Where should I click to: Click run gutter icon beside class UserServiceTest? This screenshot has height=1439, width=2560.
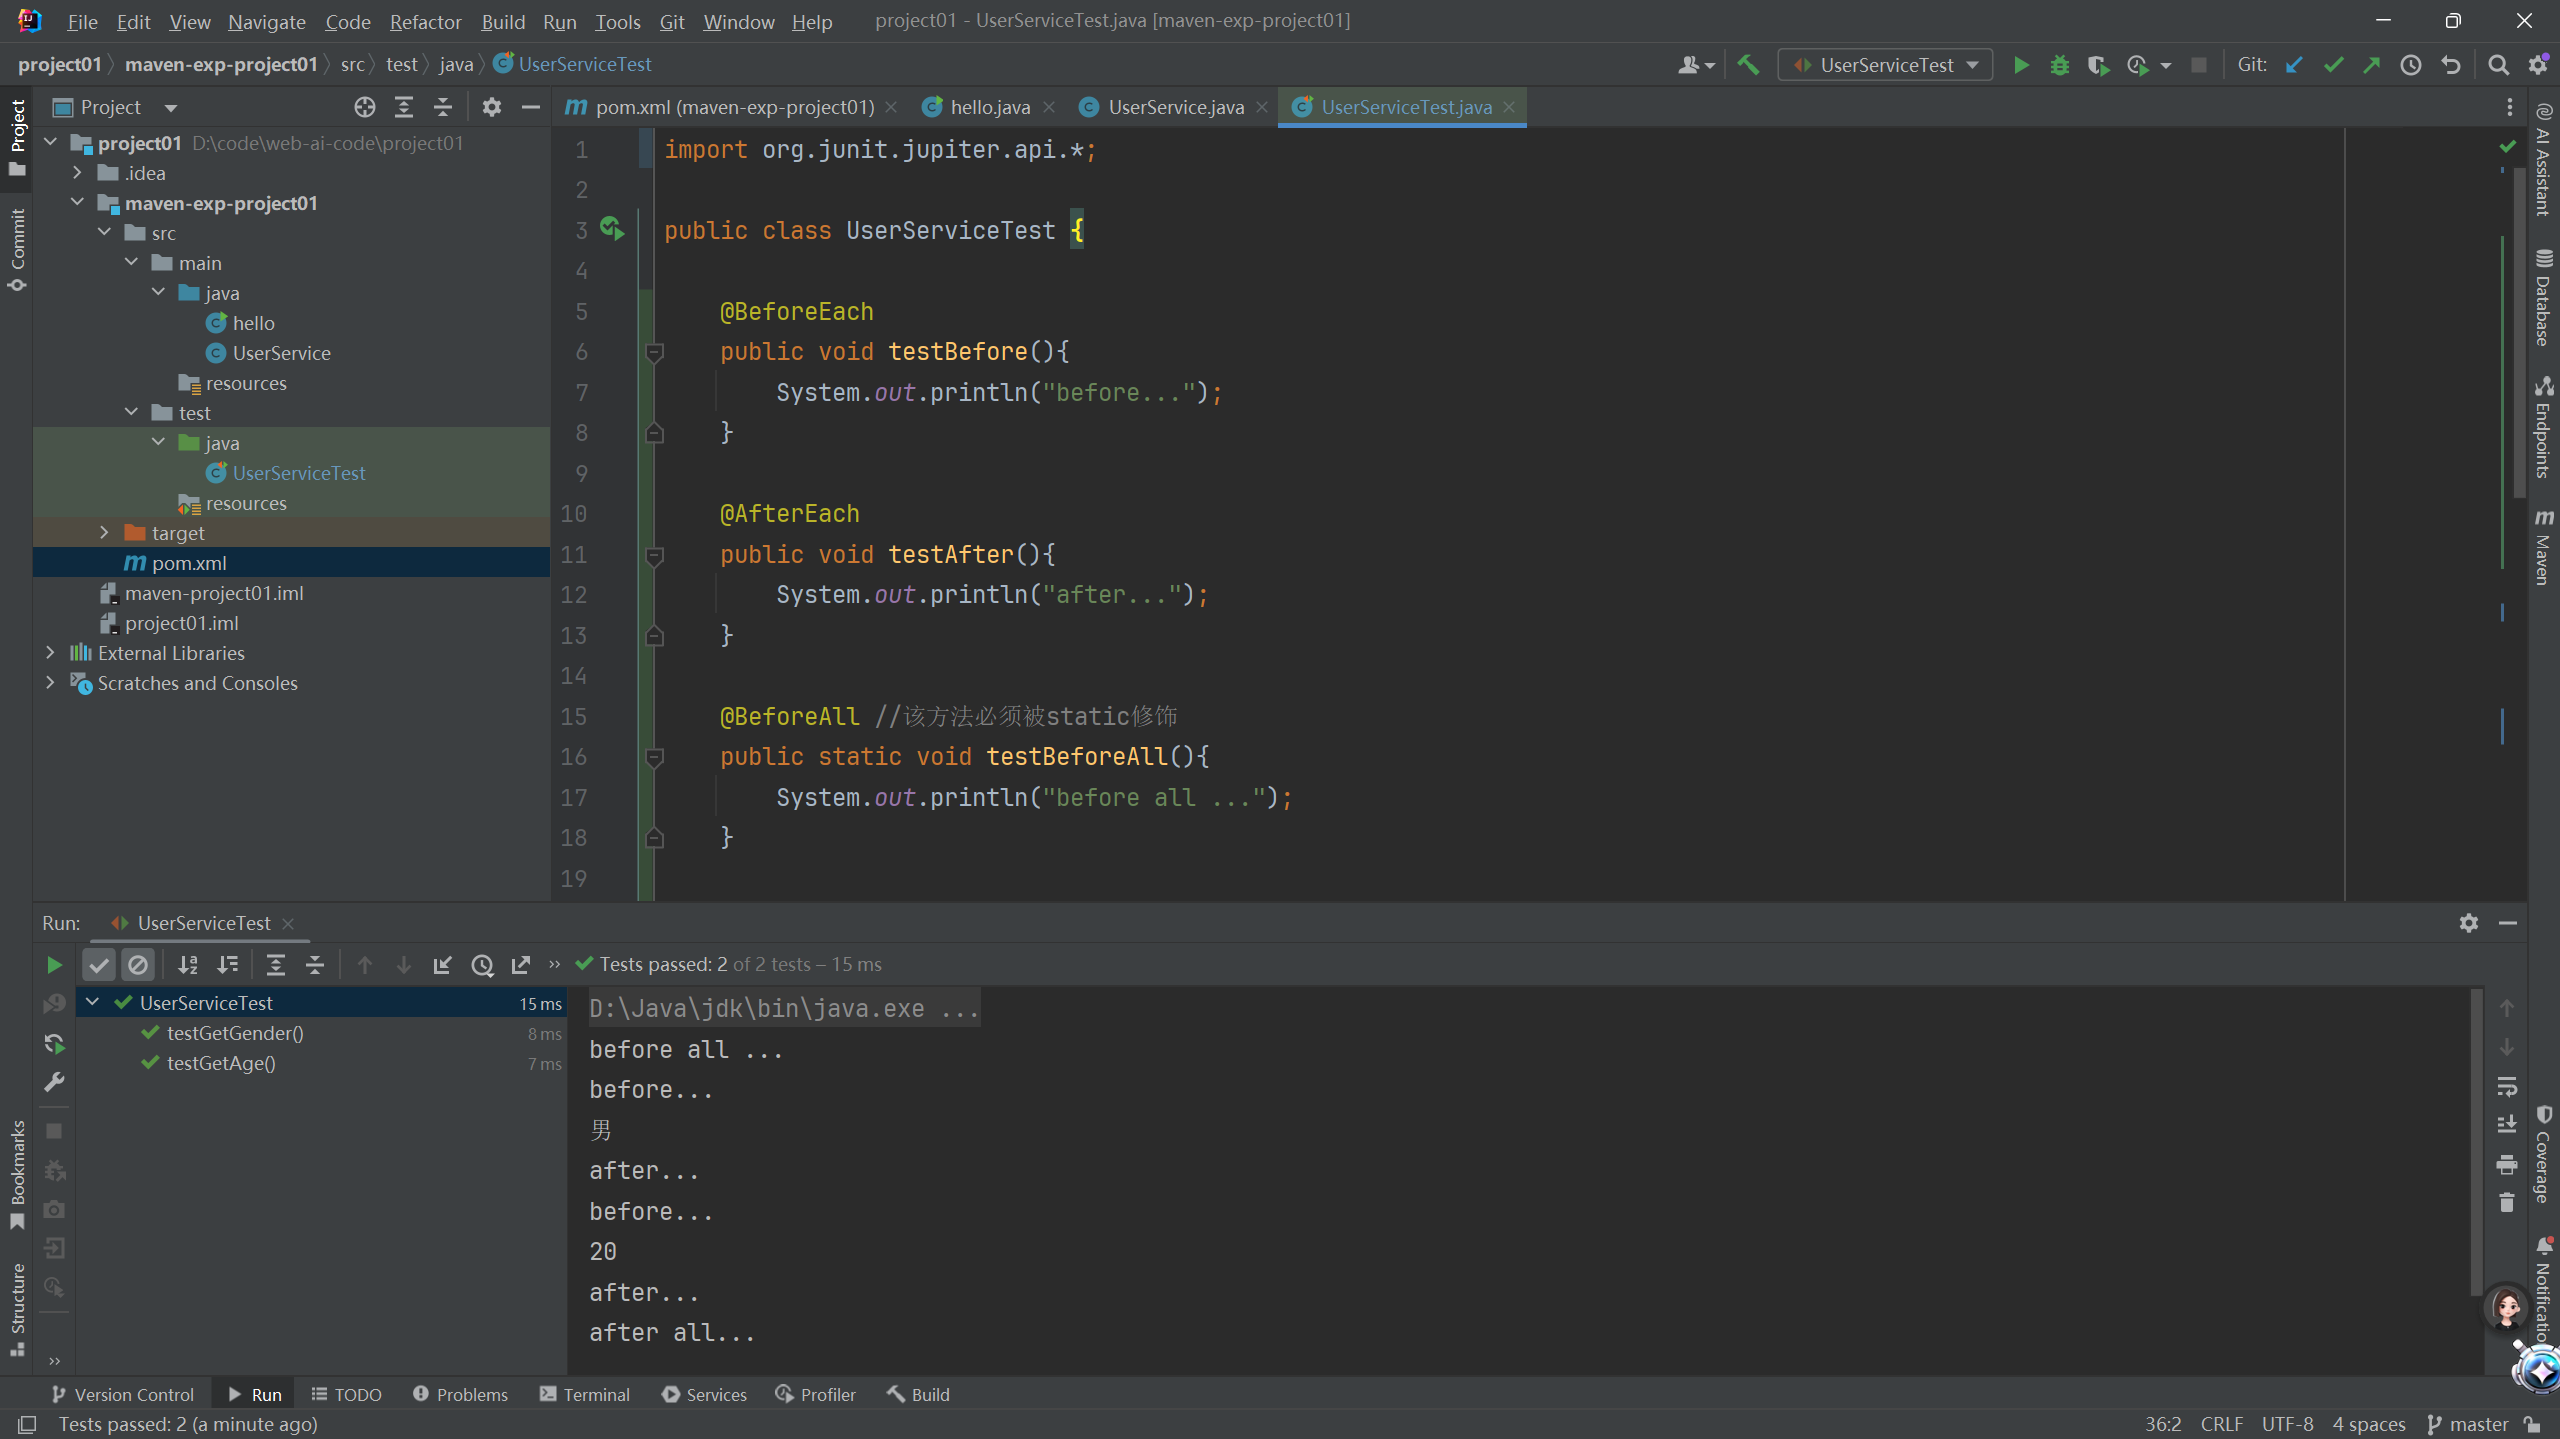tap(612, 229)
